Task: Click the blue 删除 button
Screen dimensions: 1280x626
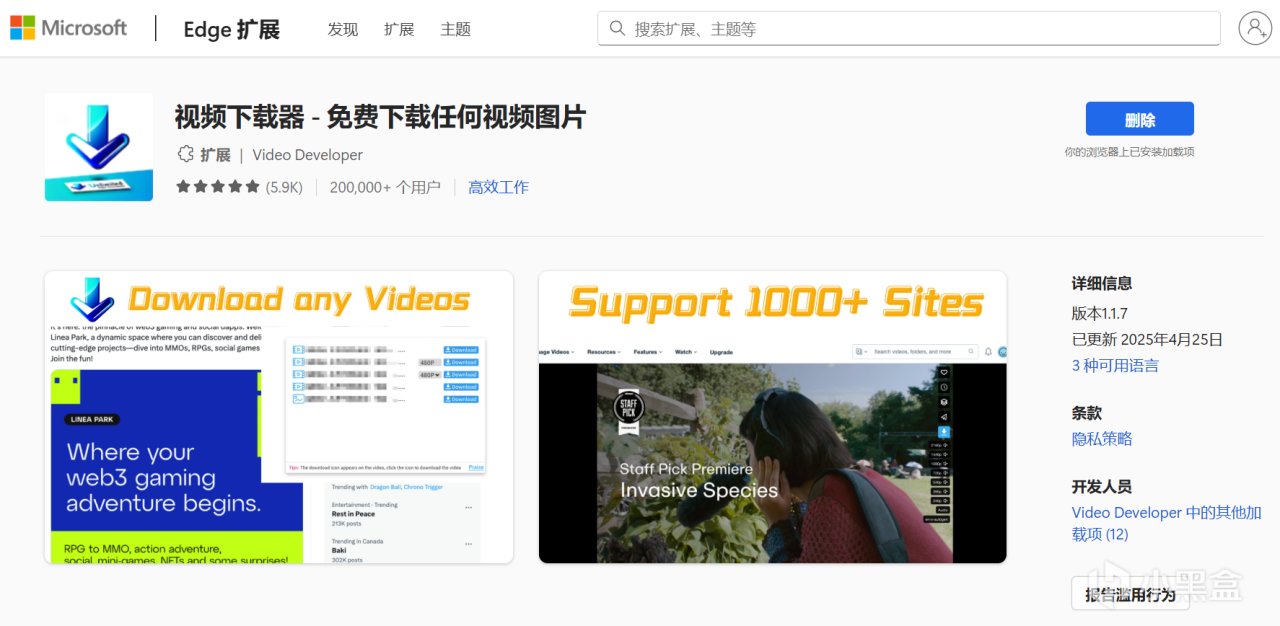Action: click(1140, 119)
